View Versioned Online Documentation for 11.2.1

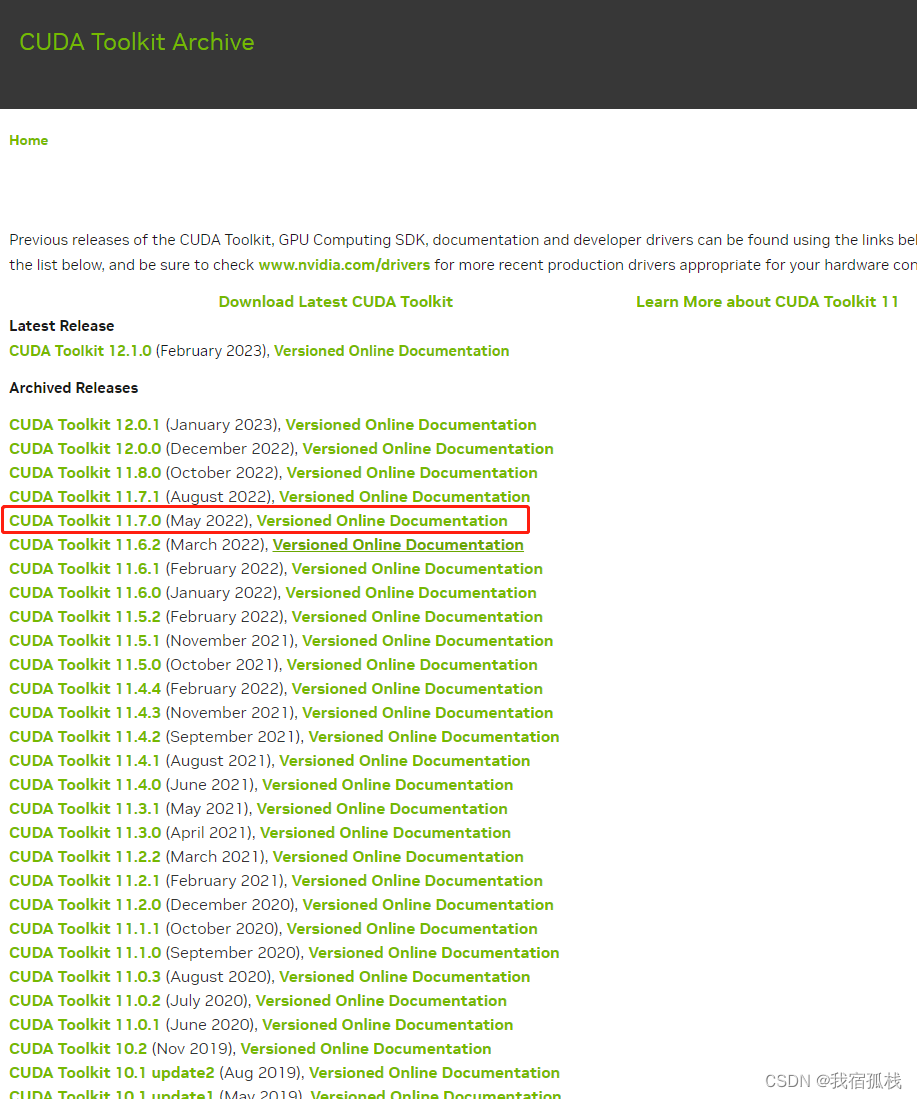(417, 880)
